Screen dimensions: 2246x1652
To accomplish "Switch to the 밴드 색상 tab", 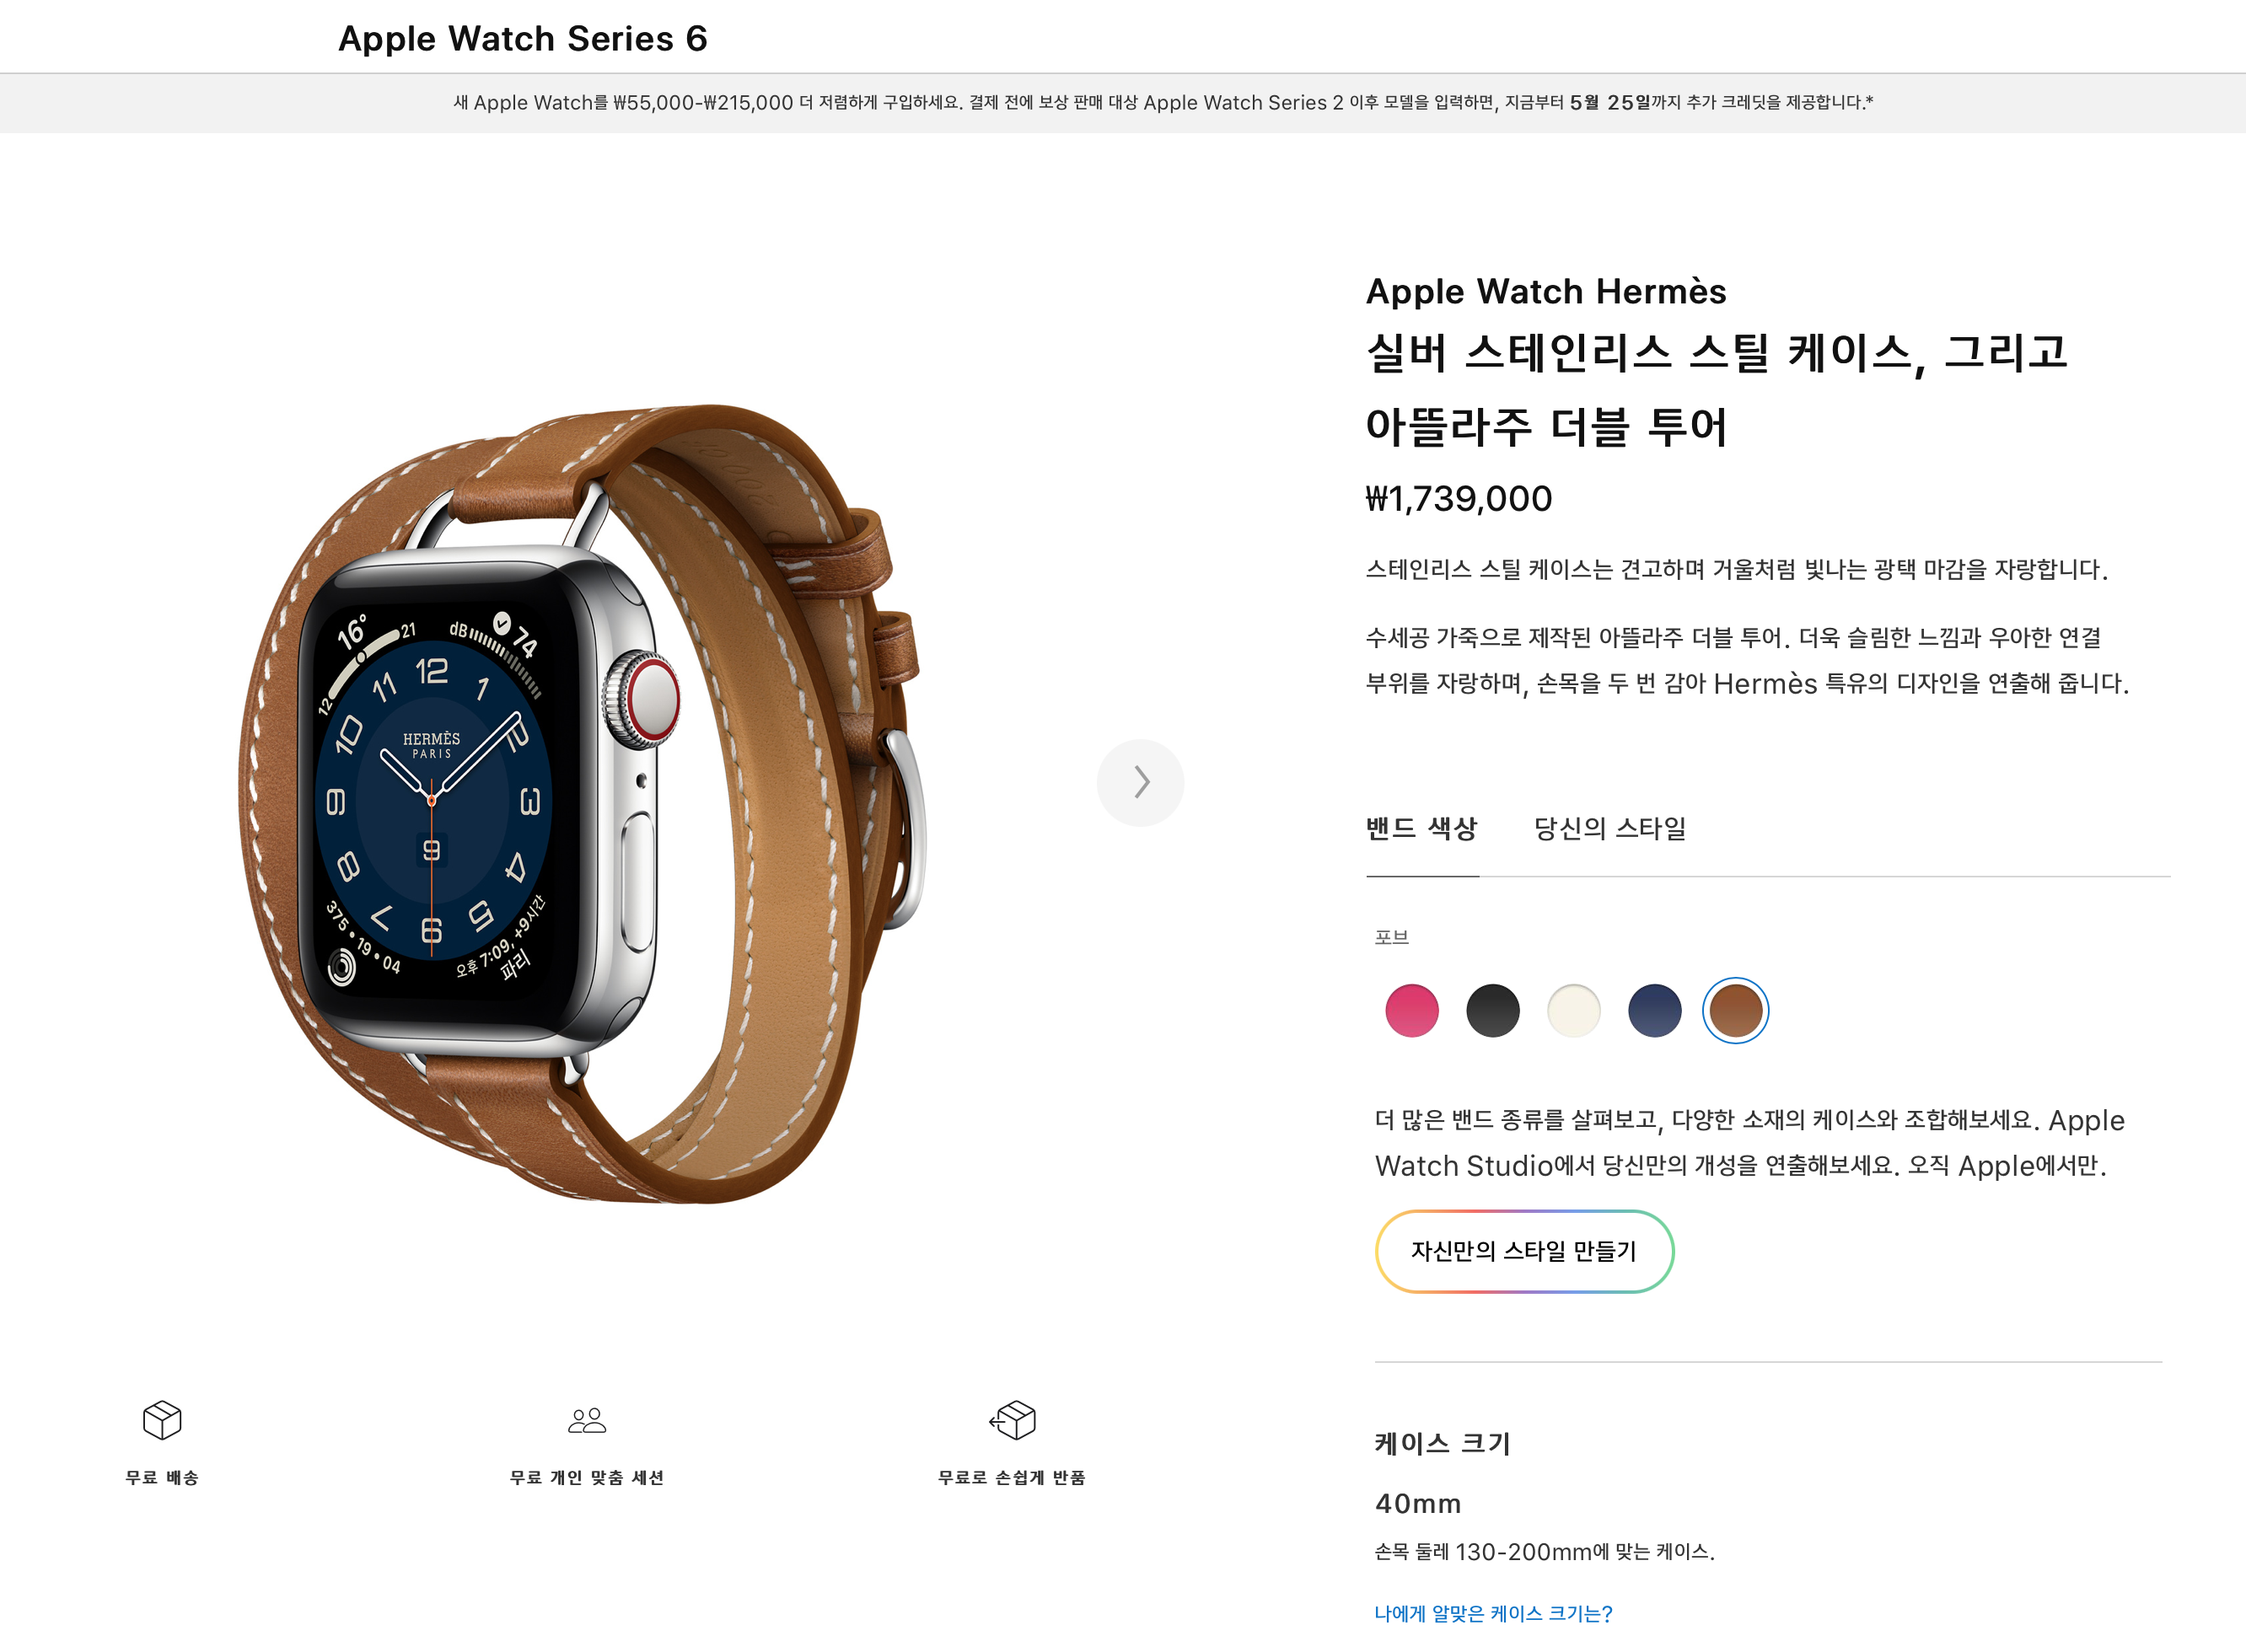I will (x=1421, y=828).
